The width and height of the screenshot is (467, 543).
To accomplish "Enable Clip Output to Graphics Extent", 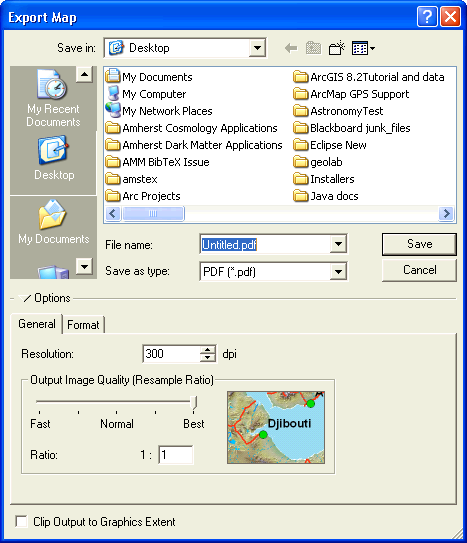I will [21, 521].
